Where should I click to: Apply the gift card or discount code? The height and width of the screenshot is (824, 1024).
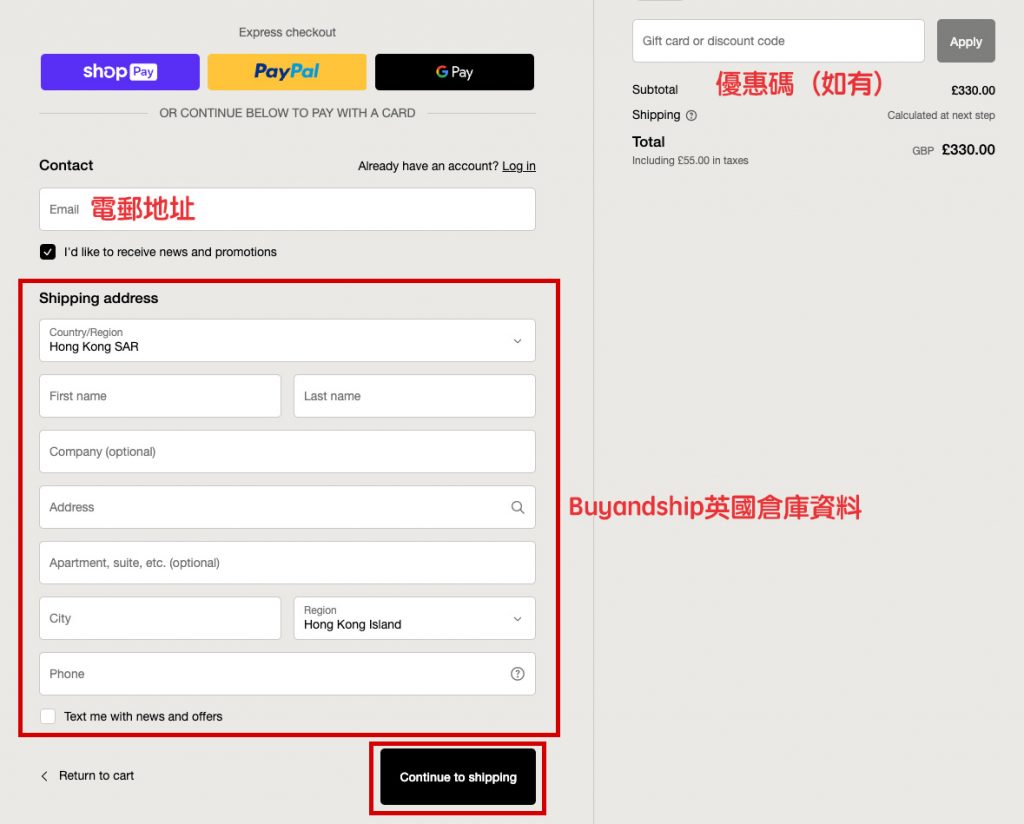[x=965, y=42]
